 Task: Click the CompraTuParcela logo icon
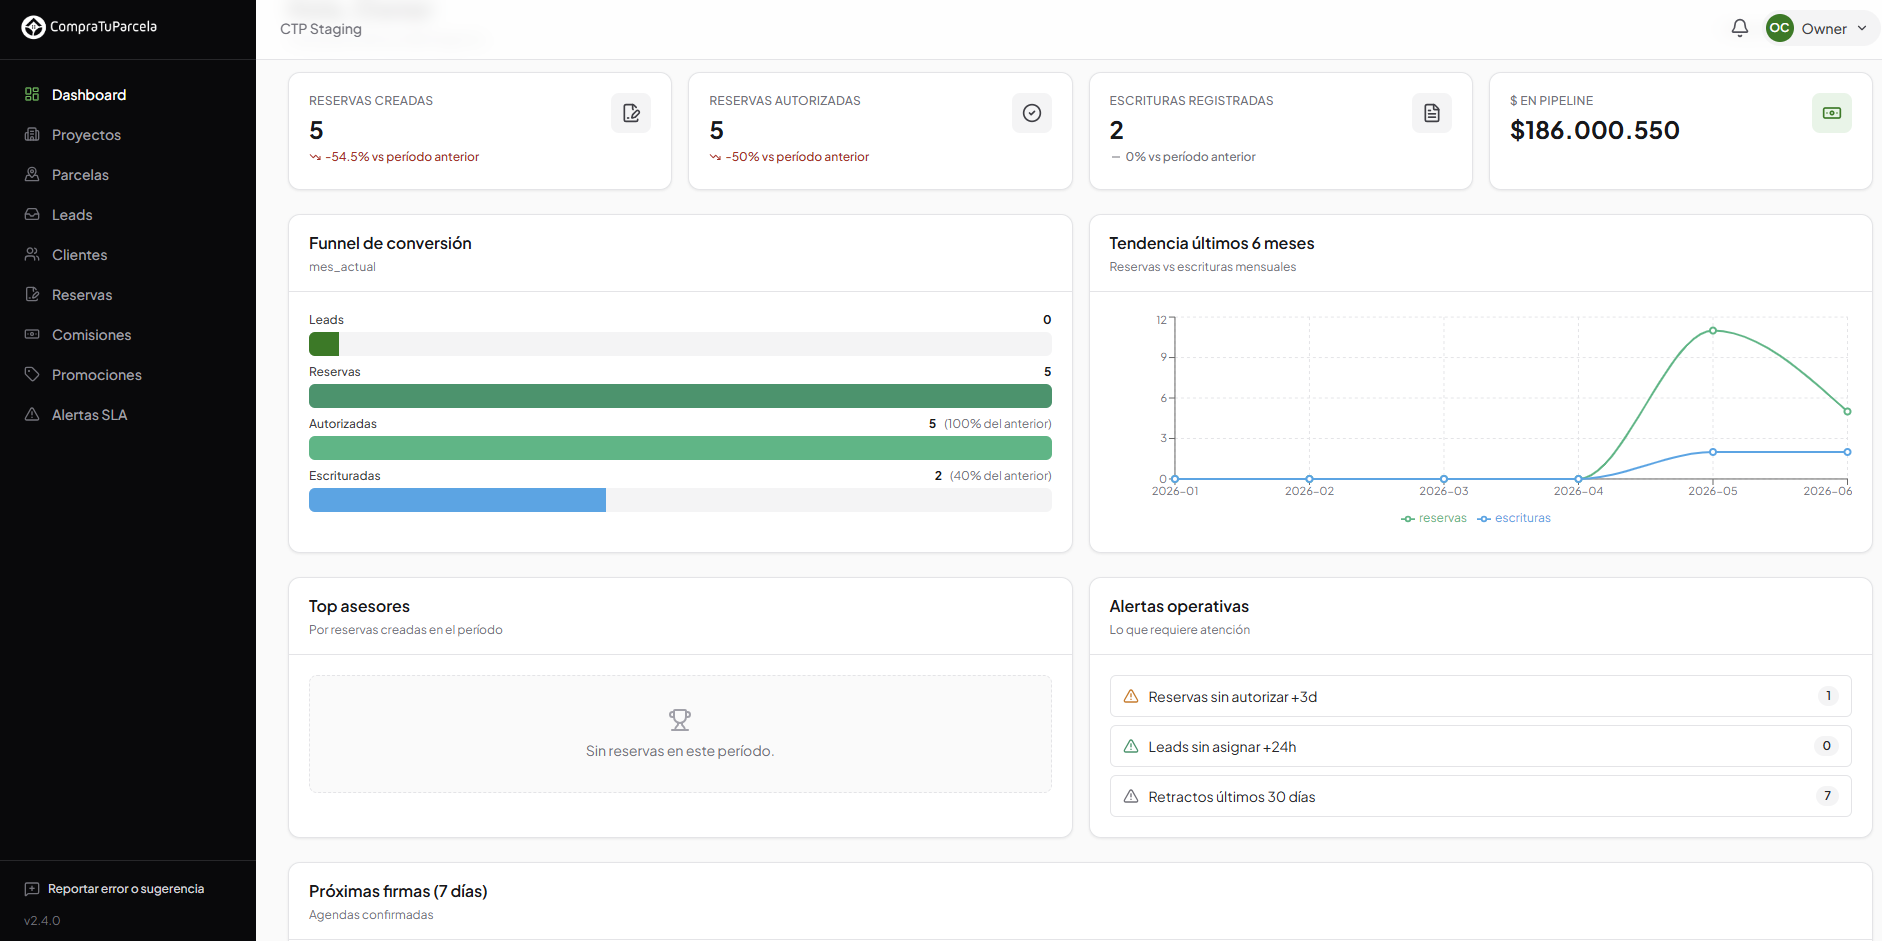point(33,27)
